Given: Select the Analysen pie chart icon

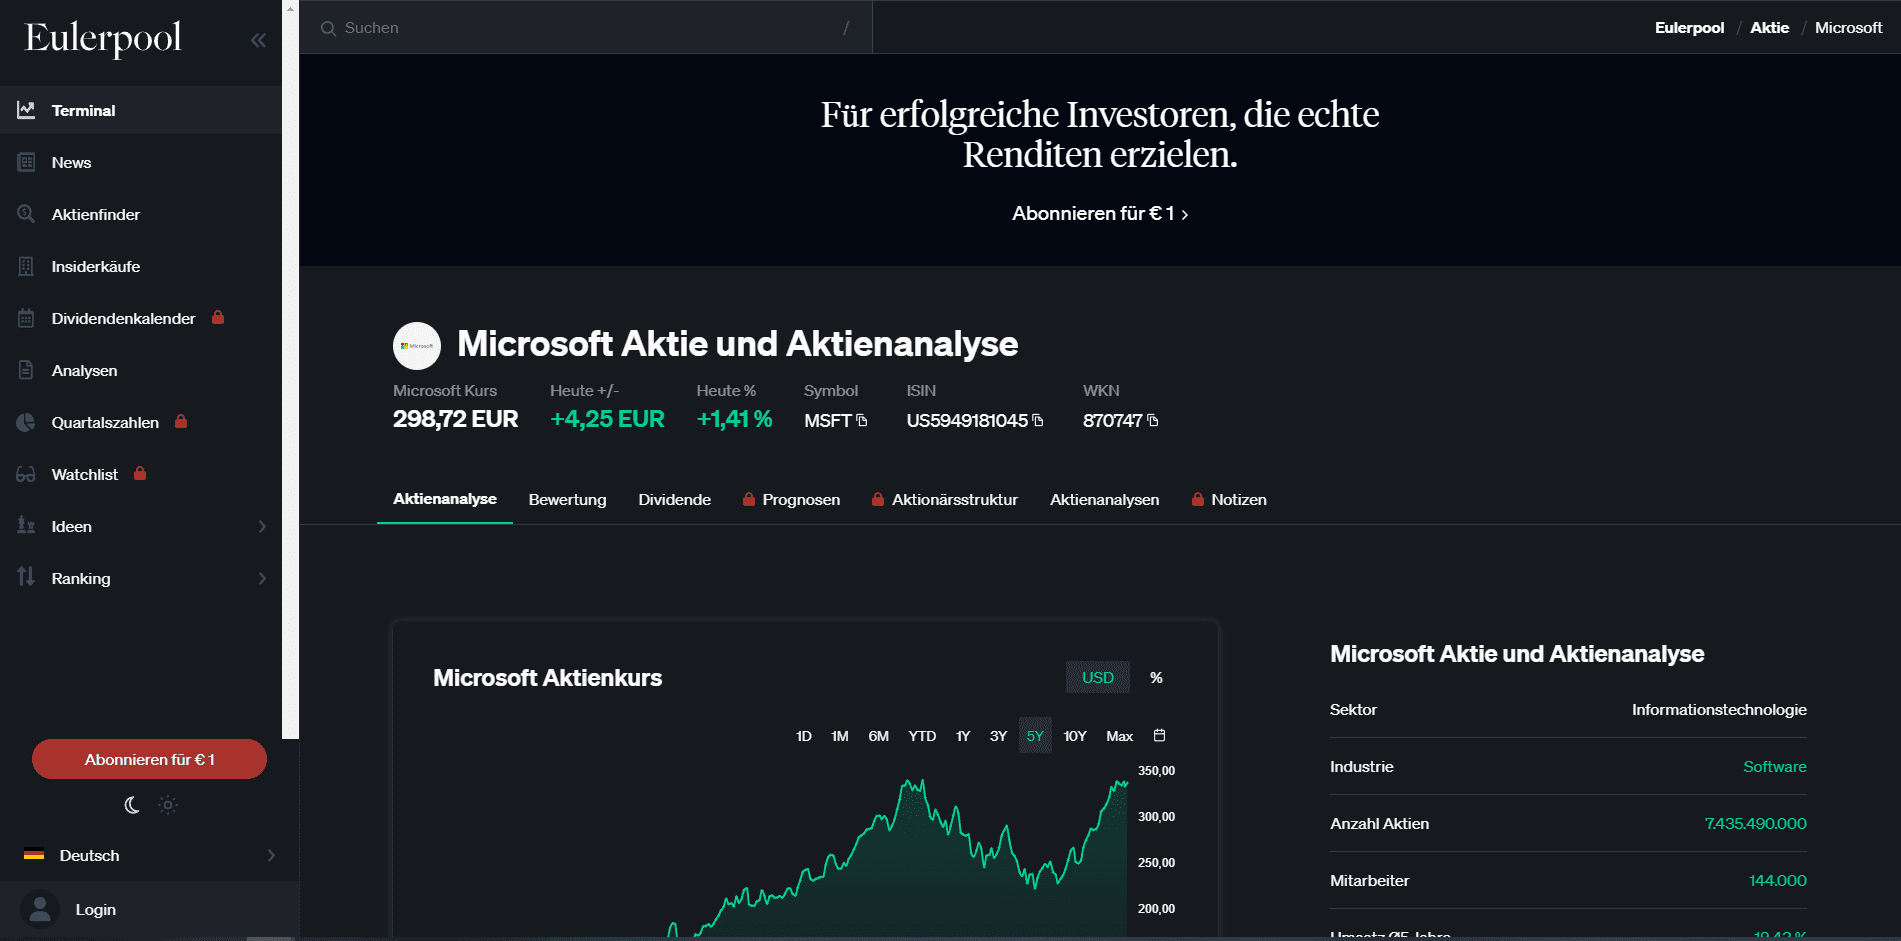Looking at the screenshot, I should tap(26, 370).
